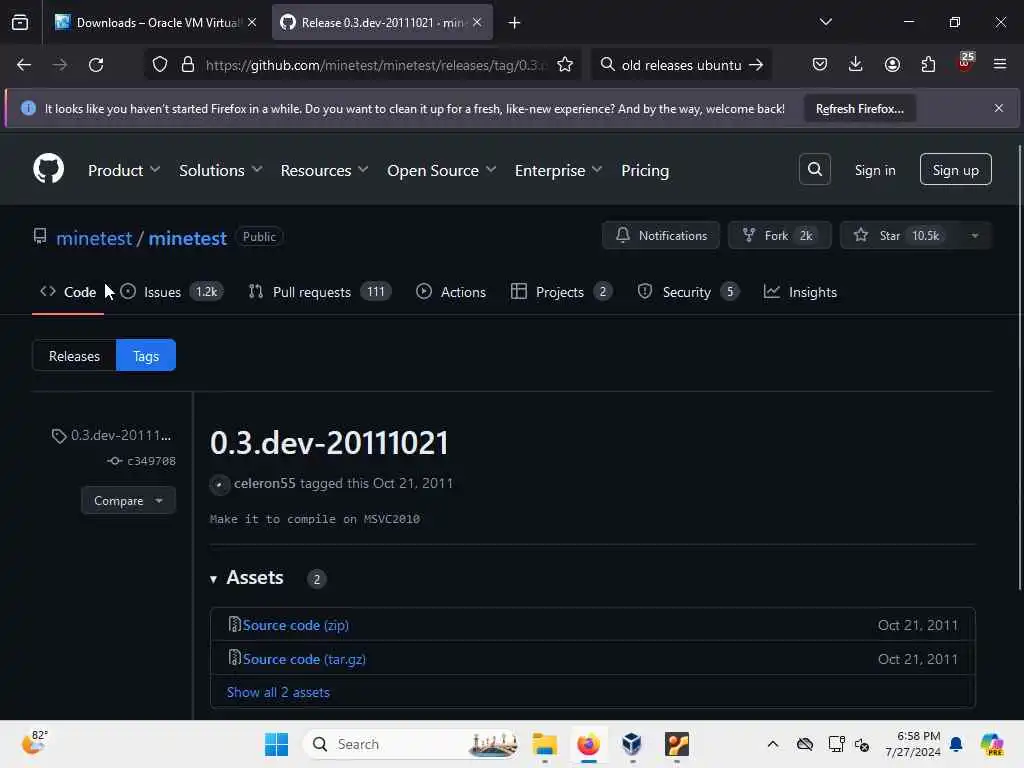
Task: Click the GitHub Octocat logo
Action: click(x=48, y=169)
